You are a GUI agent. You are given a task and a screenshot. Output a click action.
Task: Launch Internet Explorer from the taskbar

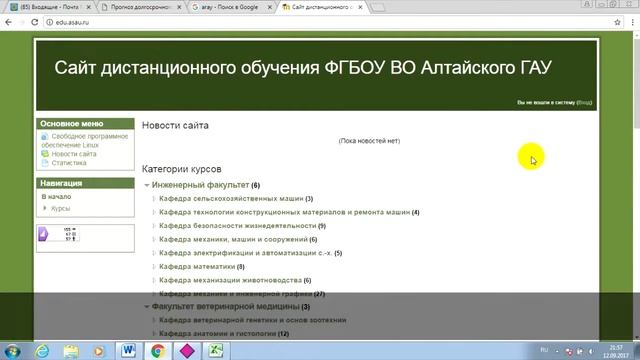42,351
